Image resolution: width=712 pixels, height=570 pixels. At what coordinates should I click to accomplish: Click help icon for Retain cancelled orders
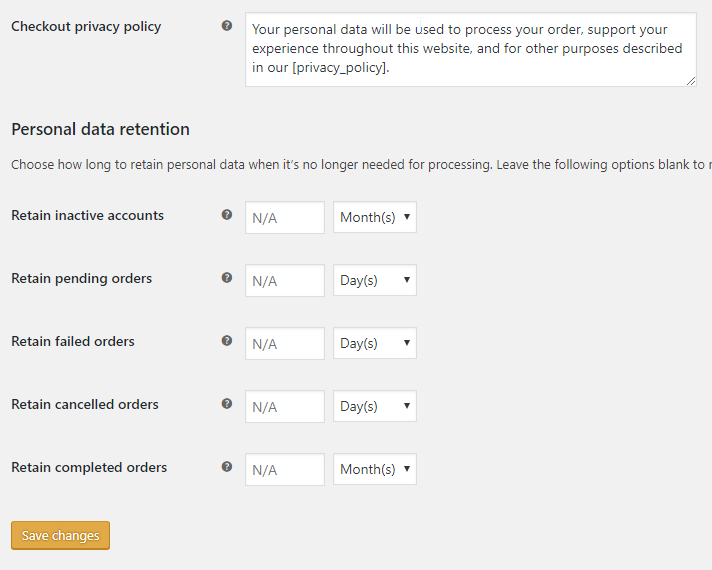click(227, 404)
